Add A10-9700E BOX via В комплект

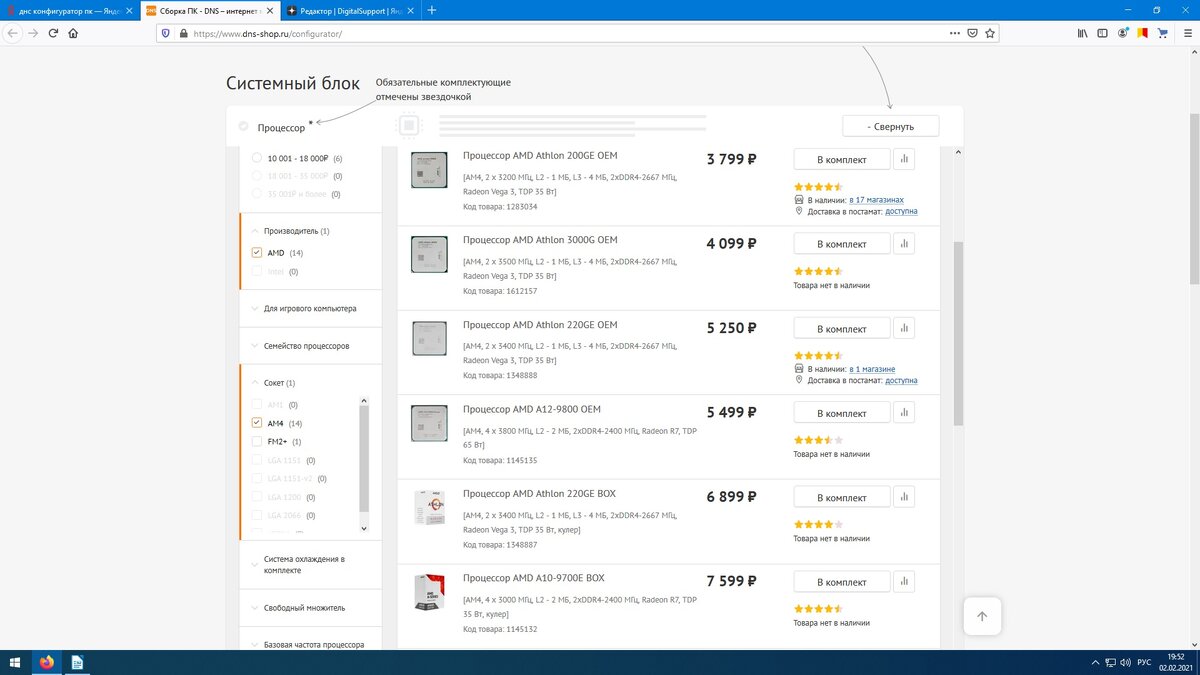click(x=841, y=582)
